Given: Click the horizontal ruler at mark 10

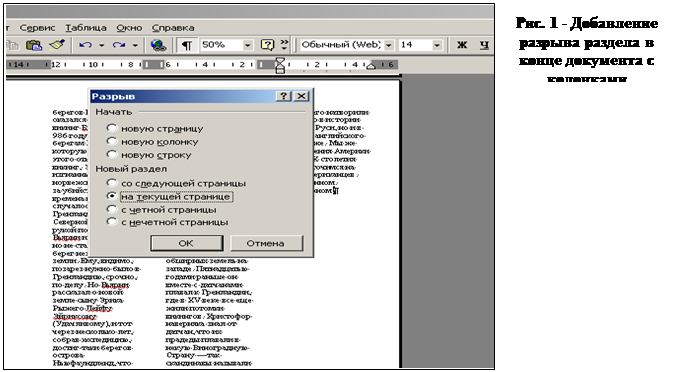Looking at the screenshot, I should point(93,65).
